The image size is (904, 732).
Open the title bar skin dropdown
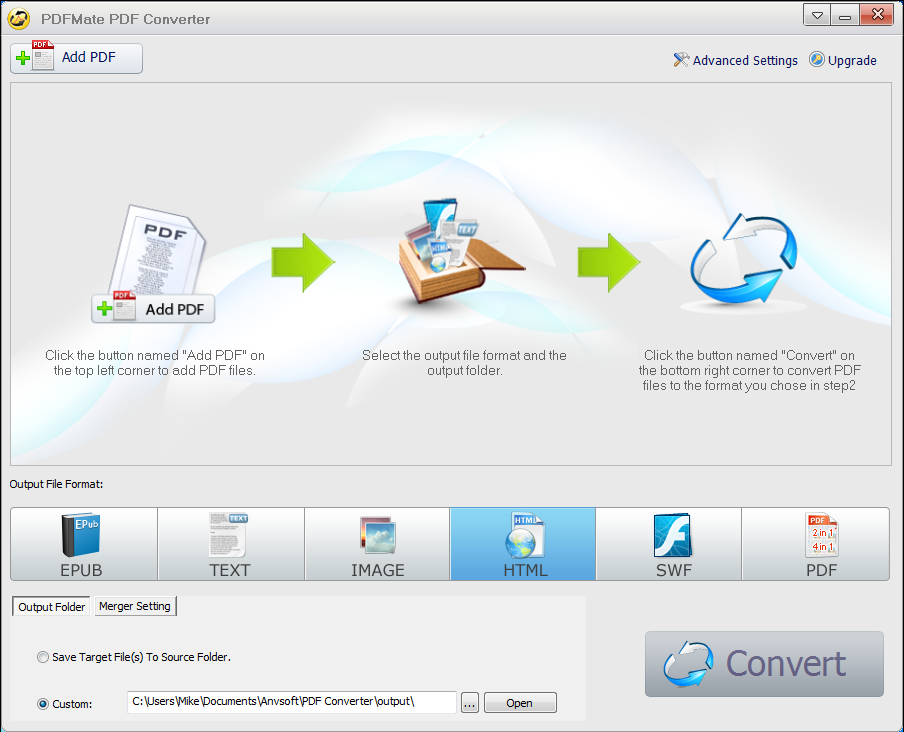[815, 15]
